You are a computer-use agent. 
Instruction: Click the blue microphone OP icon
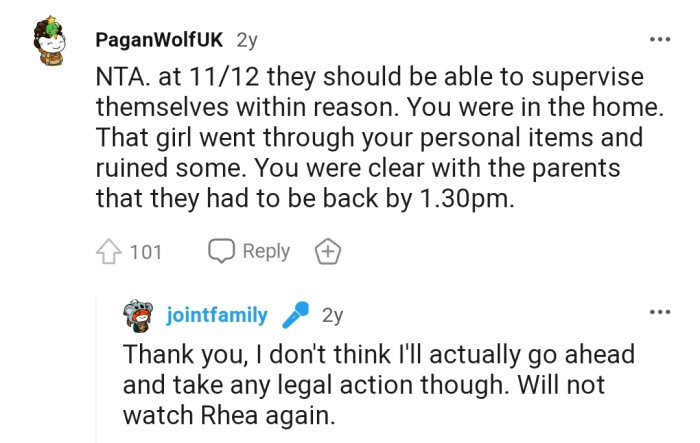[295, 316]
